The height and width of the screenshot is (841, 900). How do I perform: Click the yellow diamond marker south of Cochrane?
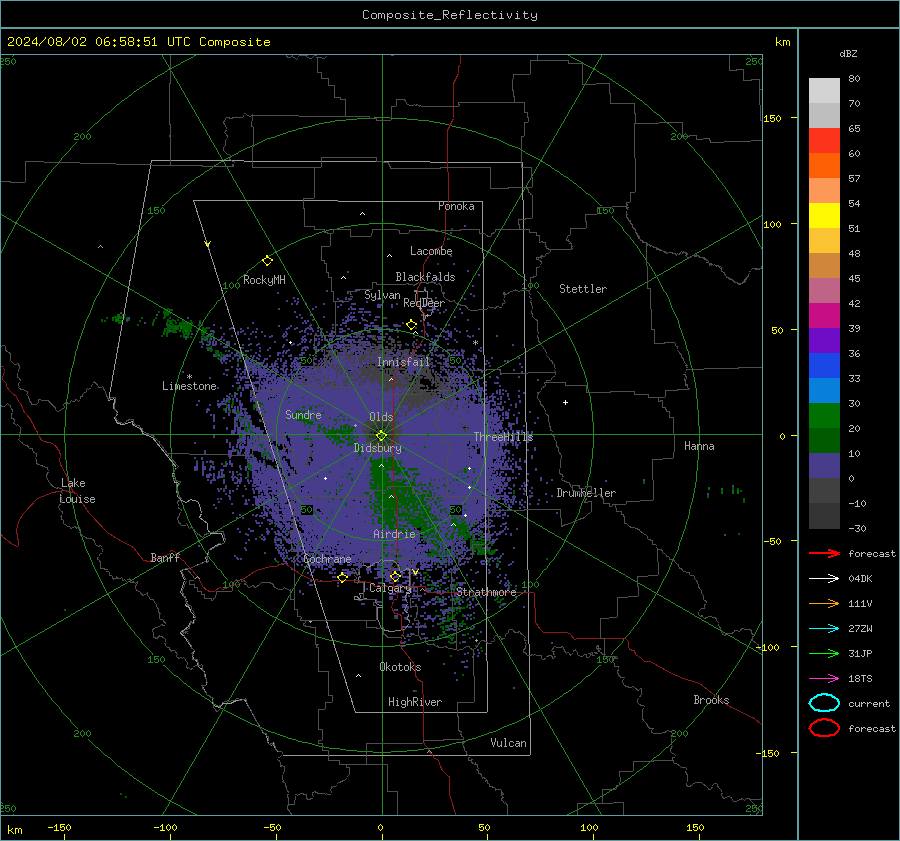(x=343, y=577)
